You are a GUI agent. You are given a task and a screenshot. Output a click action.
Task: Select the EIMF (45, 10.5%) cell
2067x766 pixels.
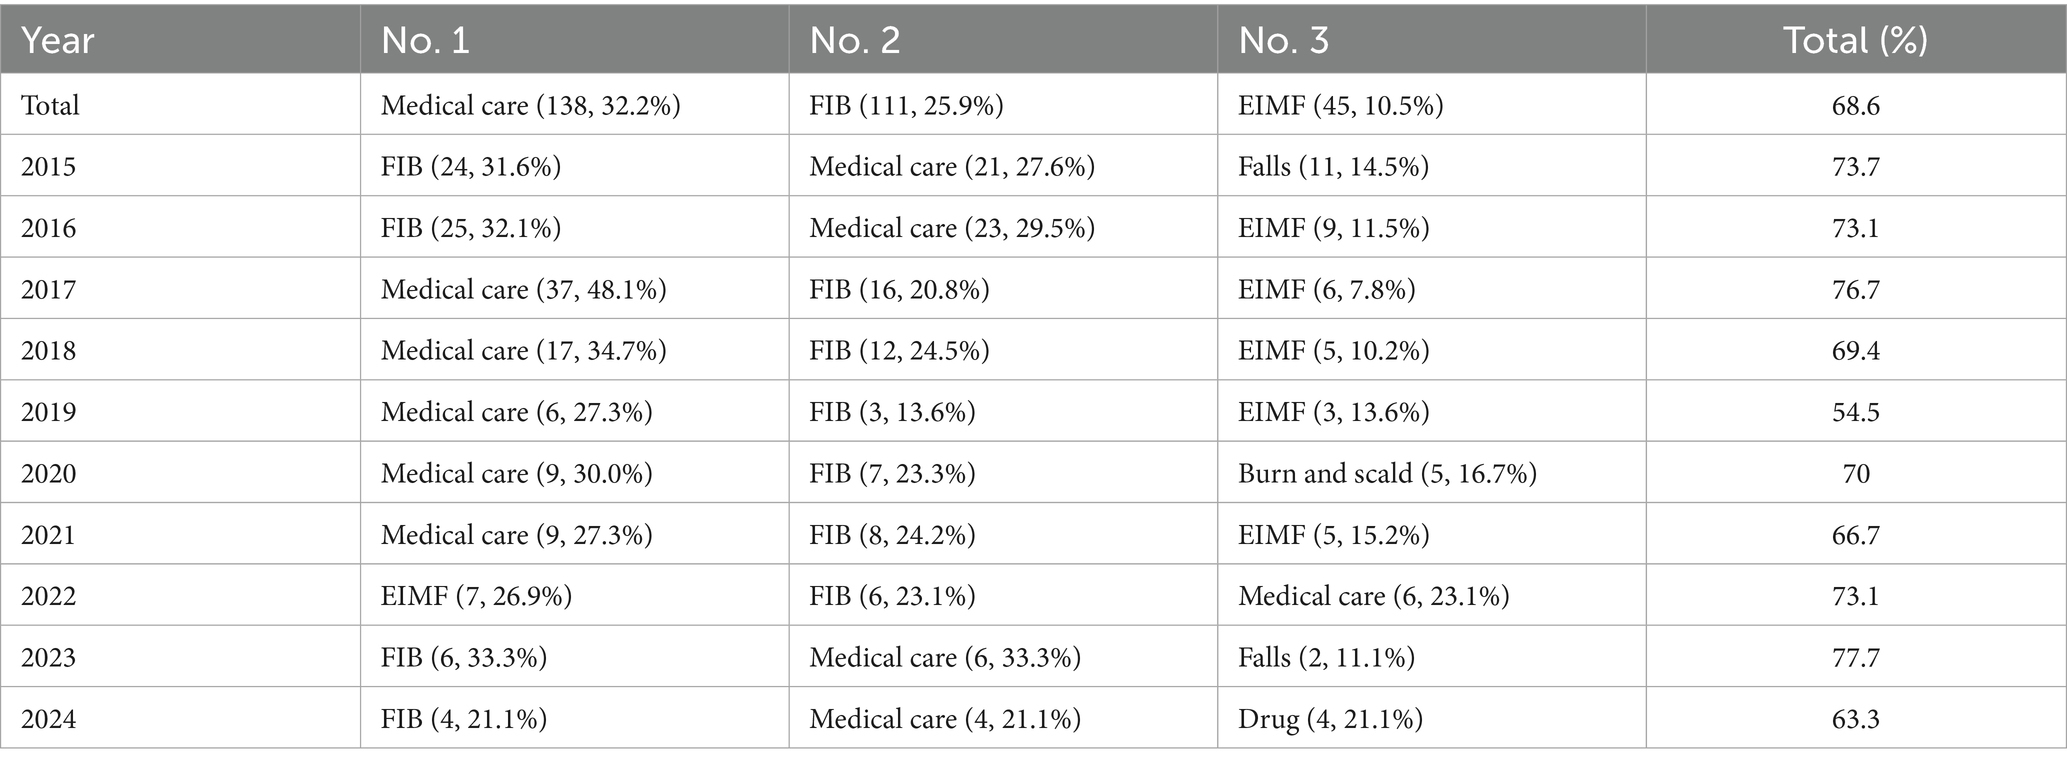[x=1340, y=105]
